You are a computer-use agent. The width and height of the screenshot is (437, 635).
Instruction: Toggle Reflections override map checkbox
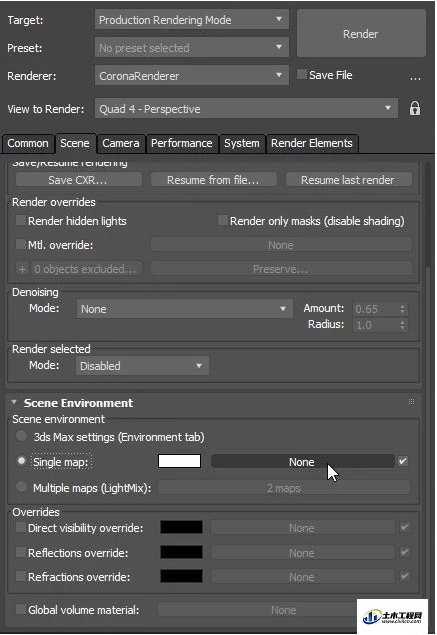(x=404, y=552)
